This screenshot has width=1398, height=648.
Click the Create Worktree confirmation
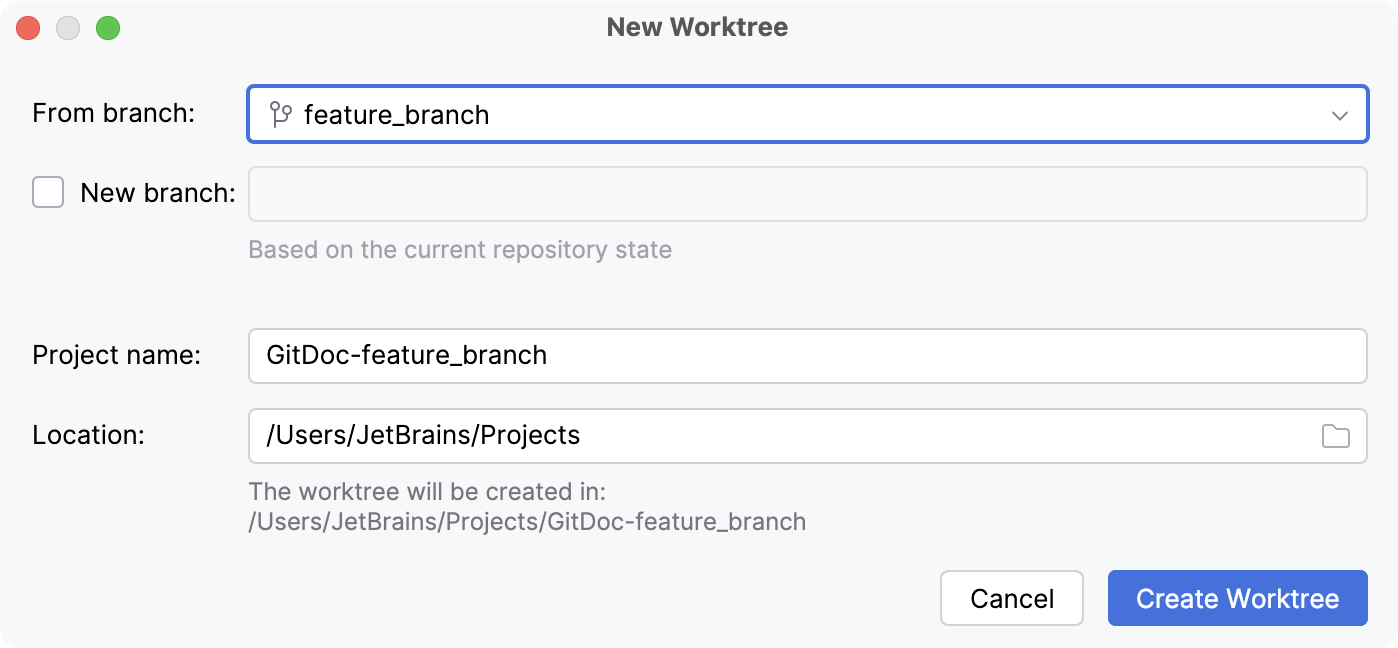click(1237, 598)
